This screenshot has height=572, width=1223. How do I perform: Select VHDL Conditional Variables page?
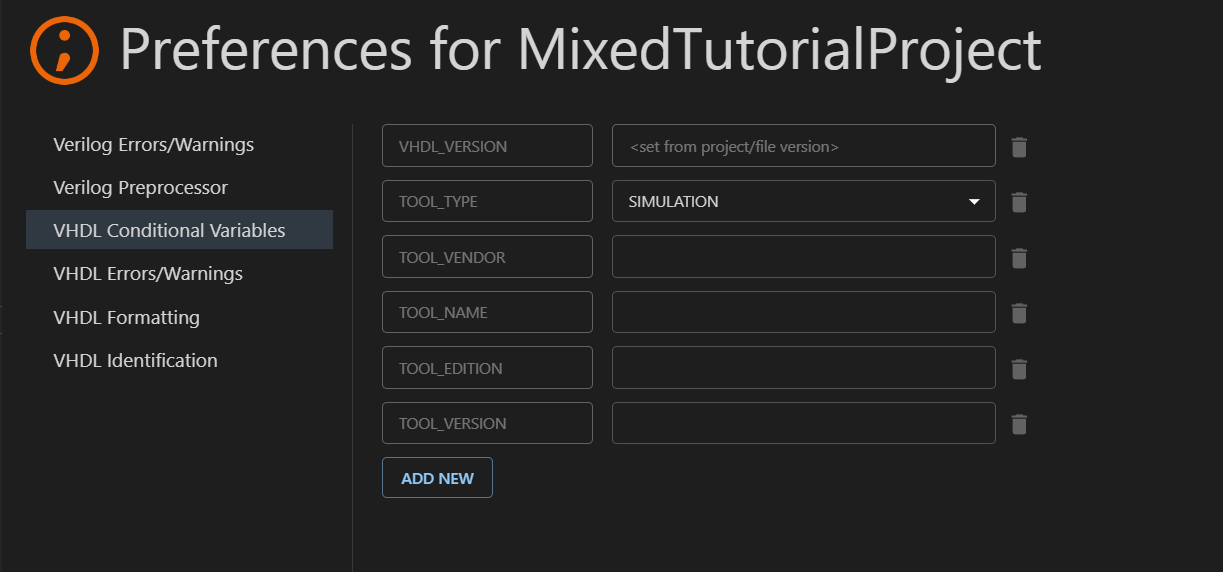[169, 230]
